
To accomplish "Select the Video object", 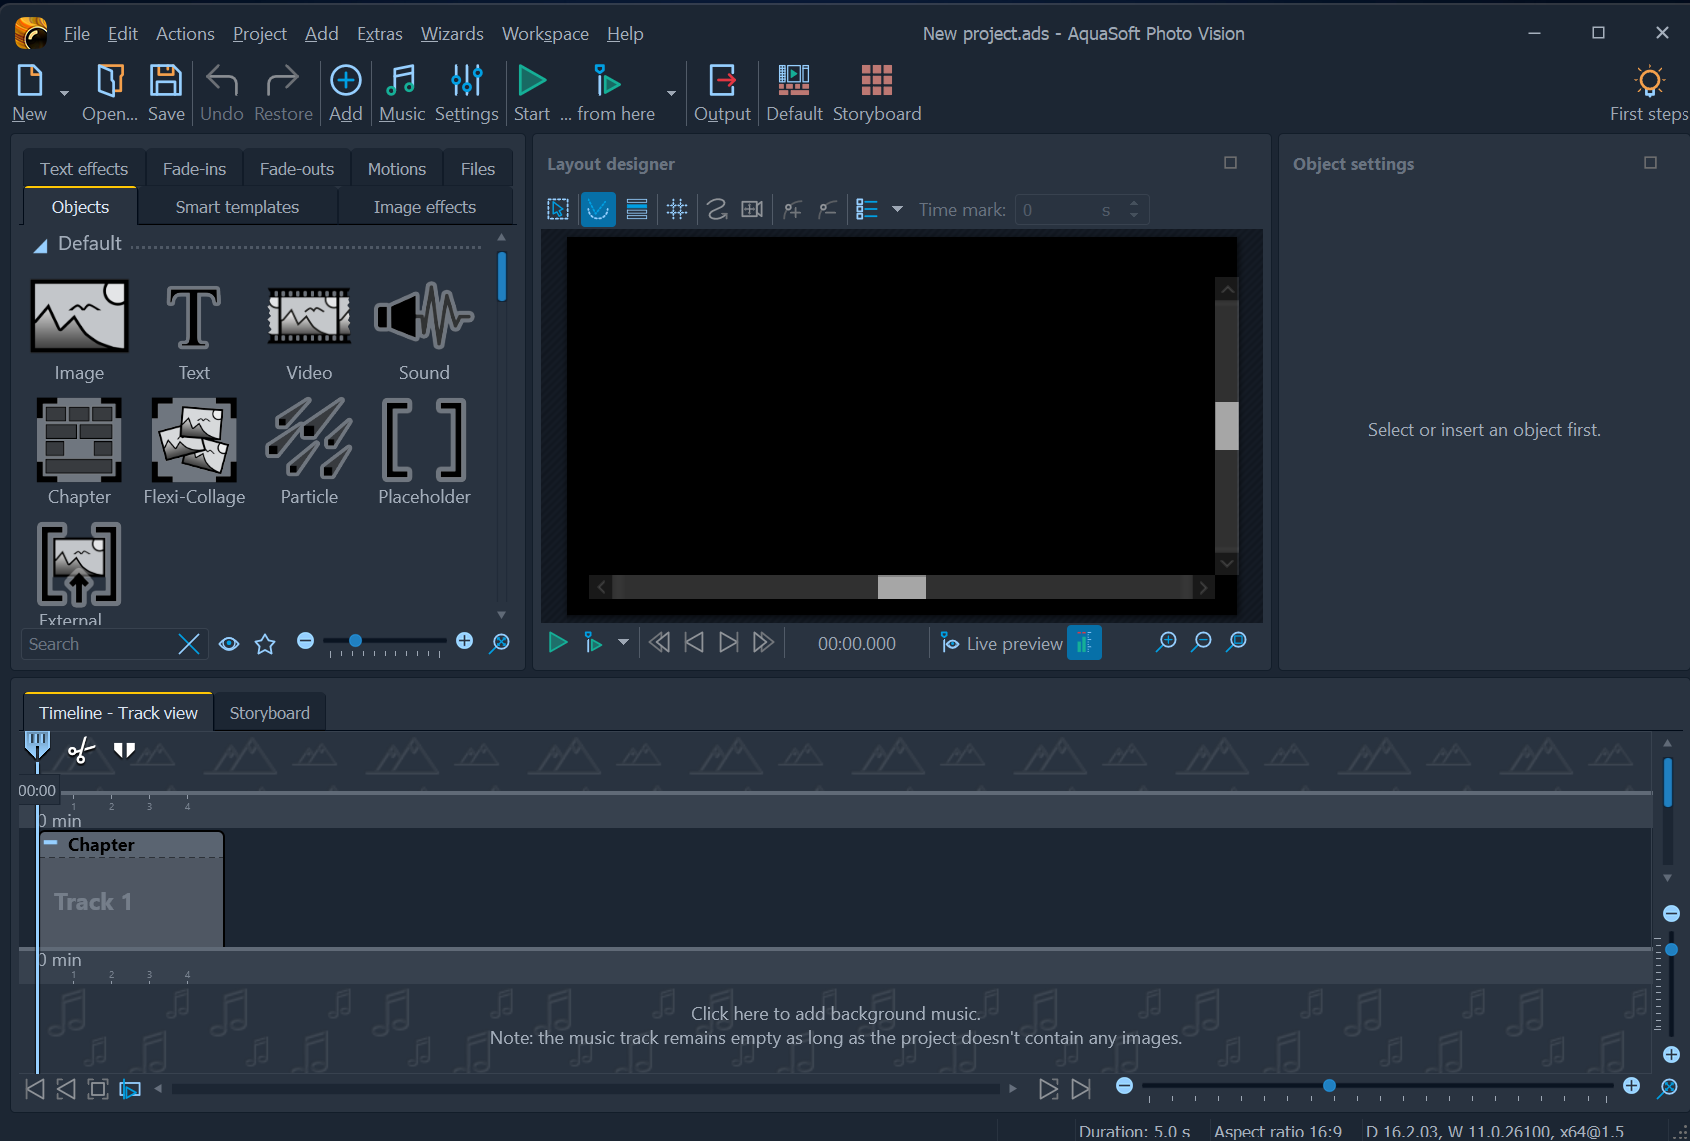I will [x=309, y=331].
